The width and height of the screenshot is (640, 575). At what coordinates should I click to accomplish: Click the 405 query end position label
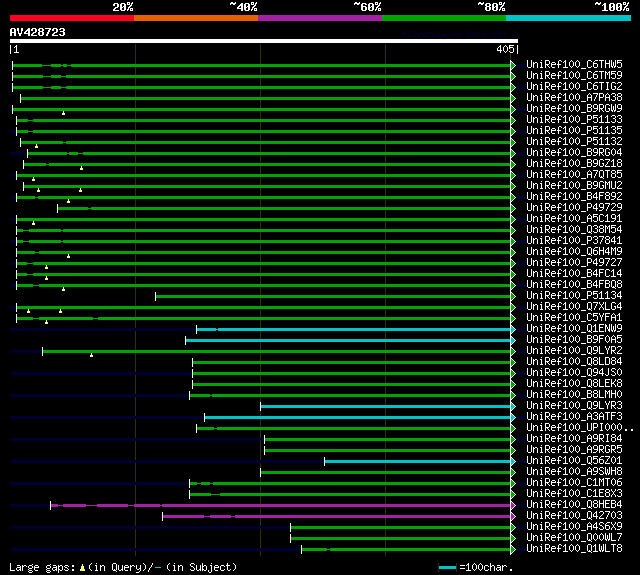pyautogui.click(x=505, y=49)
